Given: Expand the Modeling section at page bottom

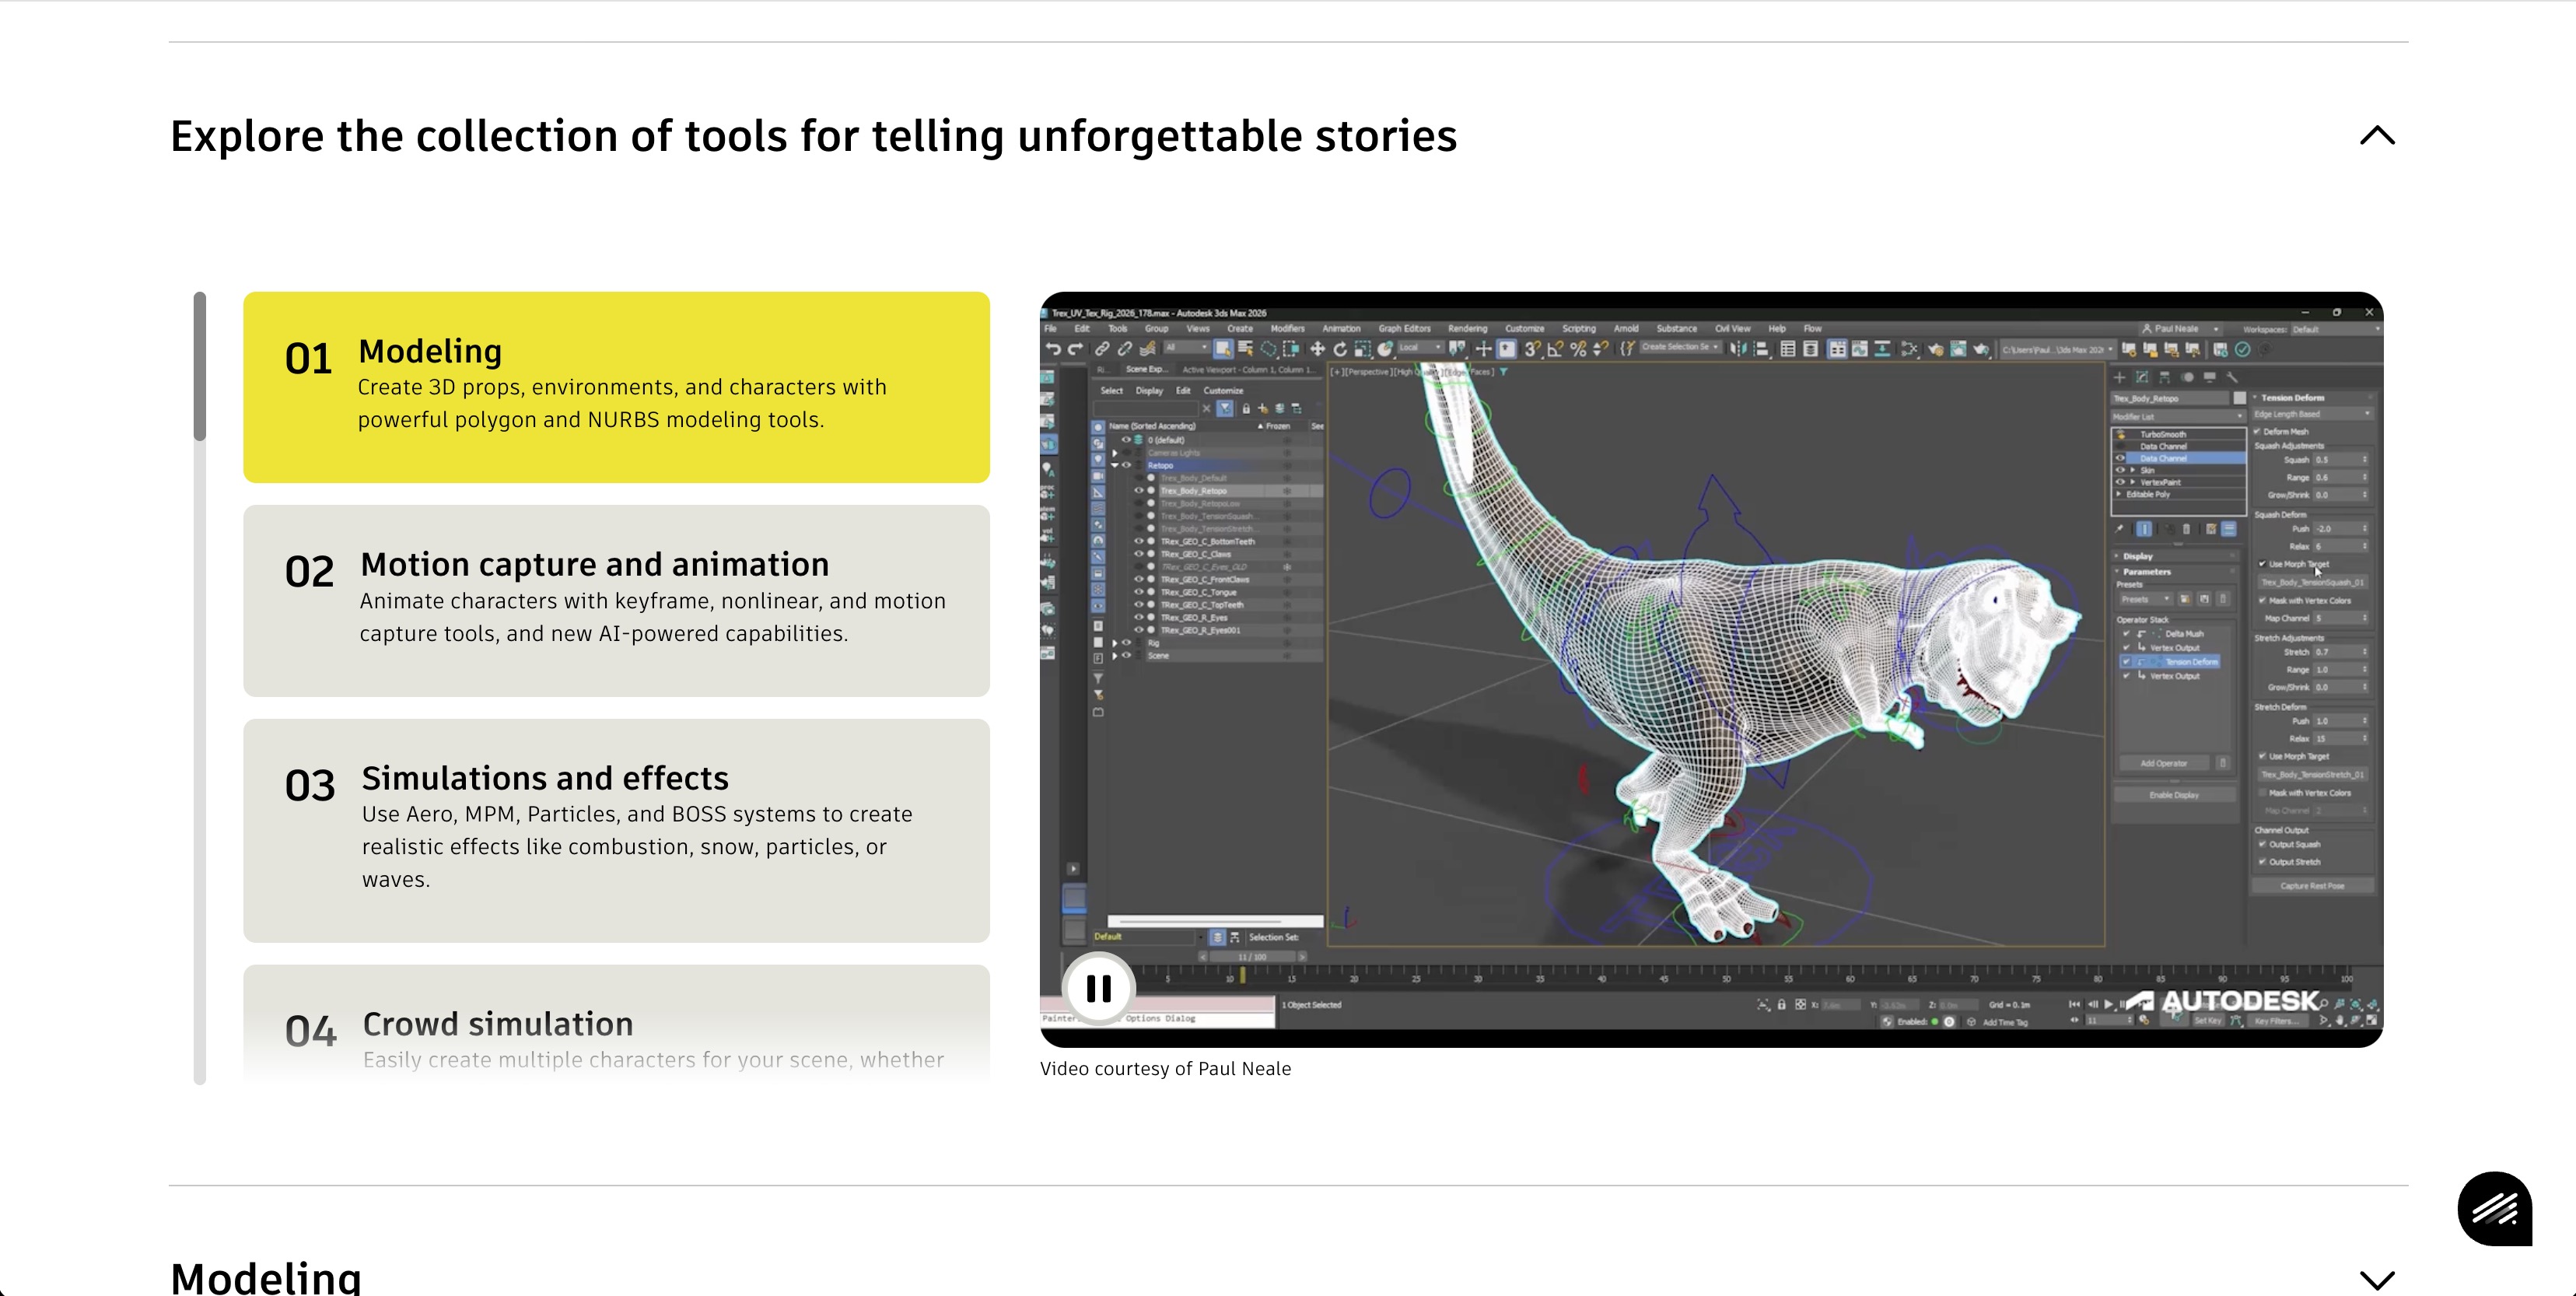Looking at the screenshot, I should (2377, 1279).
